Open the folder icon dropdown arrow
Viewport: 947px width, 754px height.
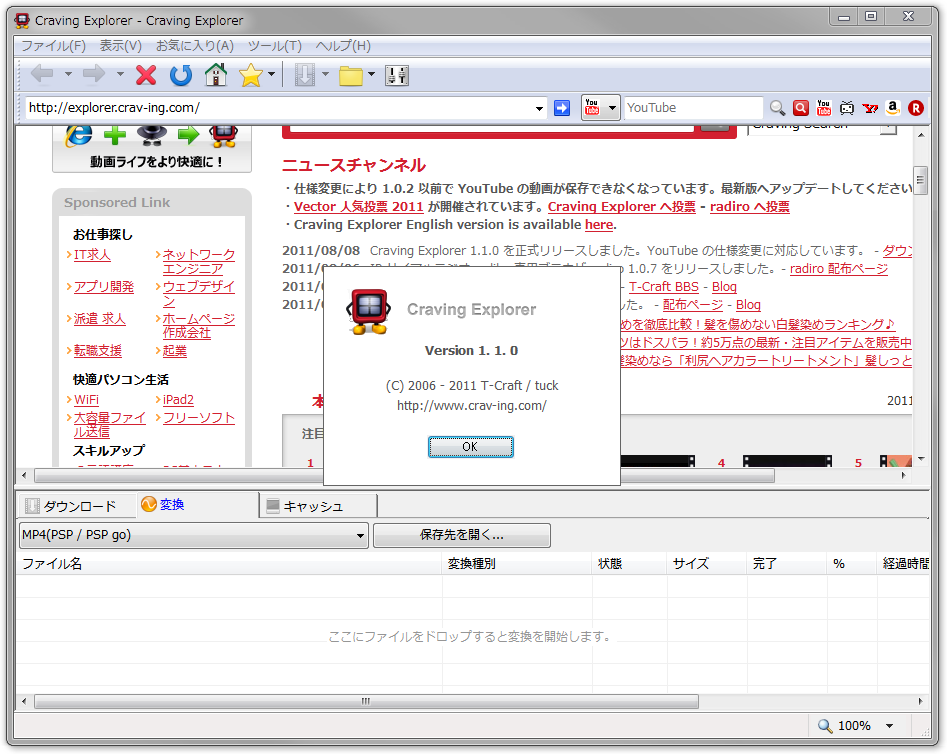tap(371, 74)
